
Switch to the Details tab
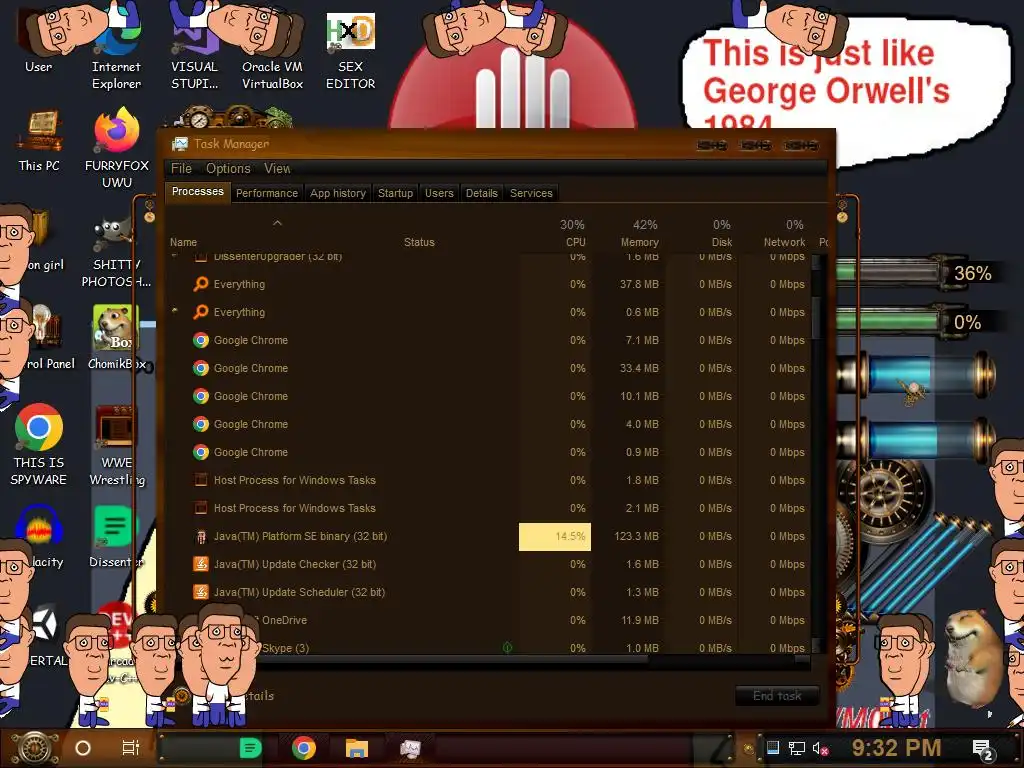click(481, 193)
